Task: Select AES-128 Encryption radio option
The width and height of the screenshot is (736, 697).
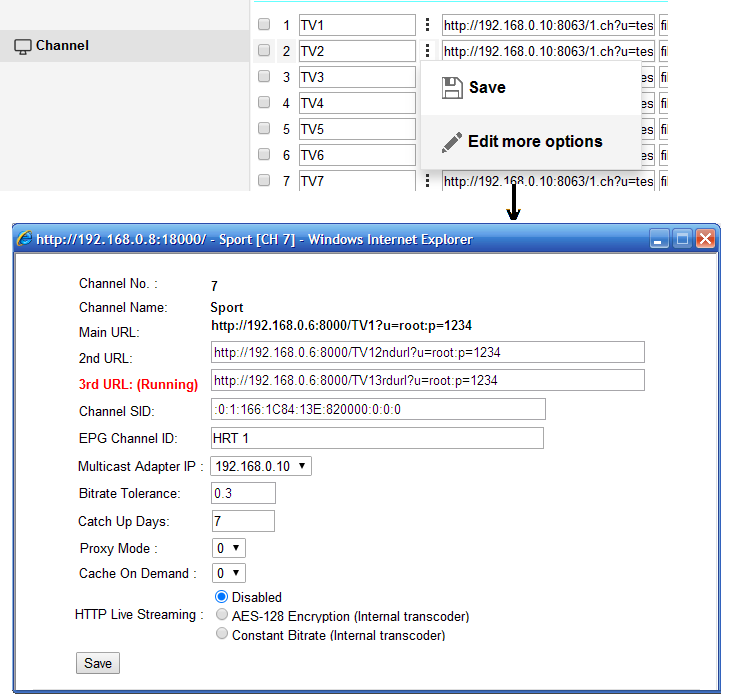Action: (222, 616)
